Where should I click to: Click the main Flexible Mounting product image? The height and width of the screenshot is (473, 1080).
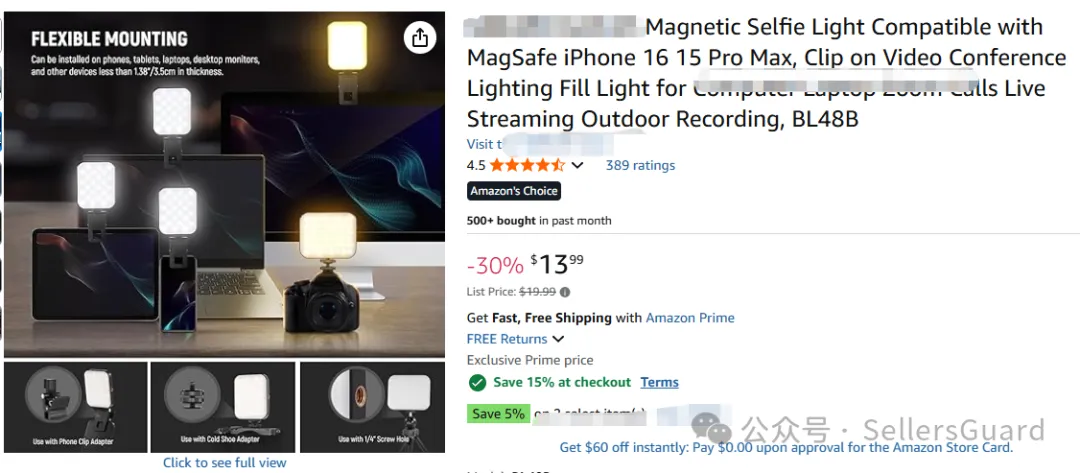coord(224,185)
